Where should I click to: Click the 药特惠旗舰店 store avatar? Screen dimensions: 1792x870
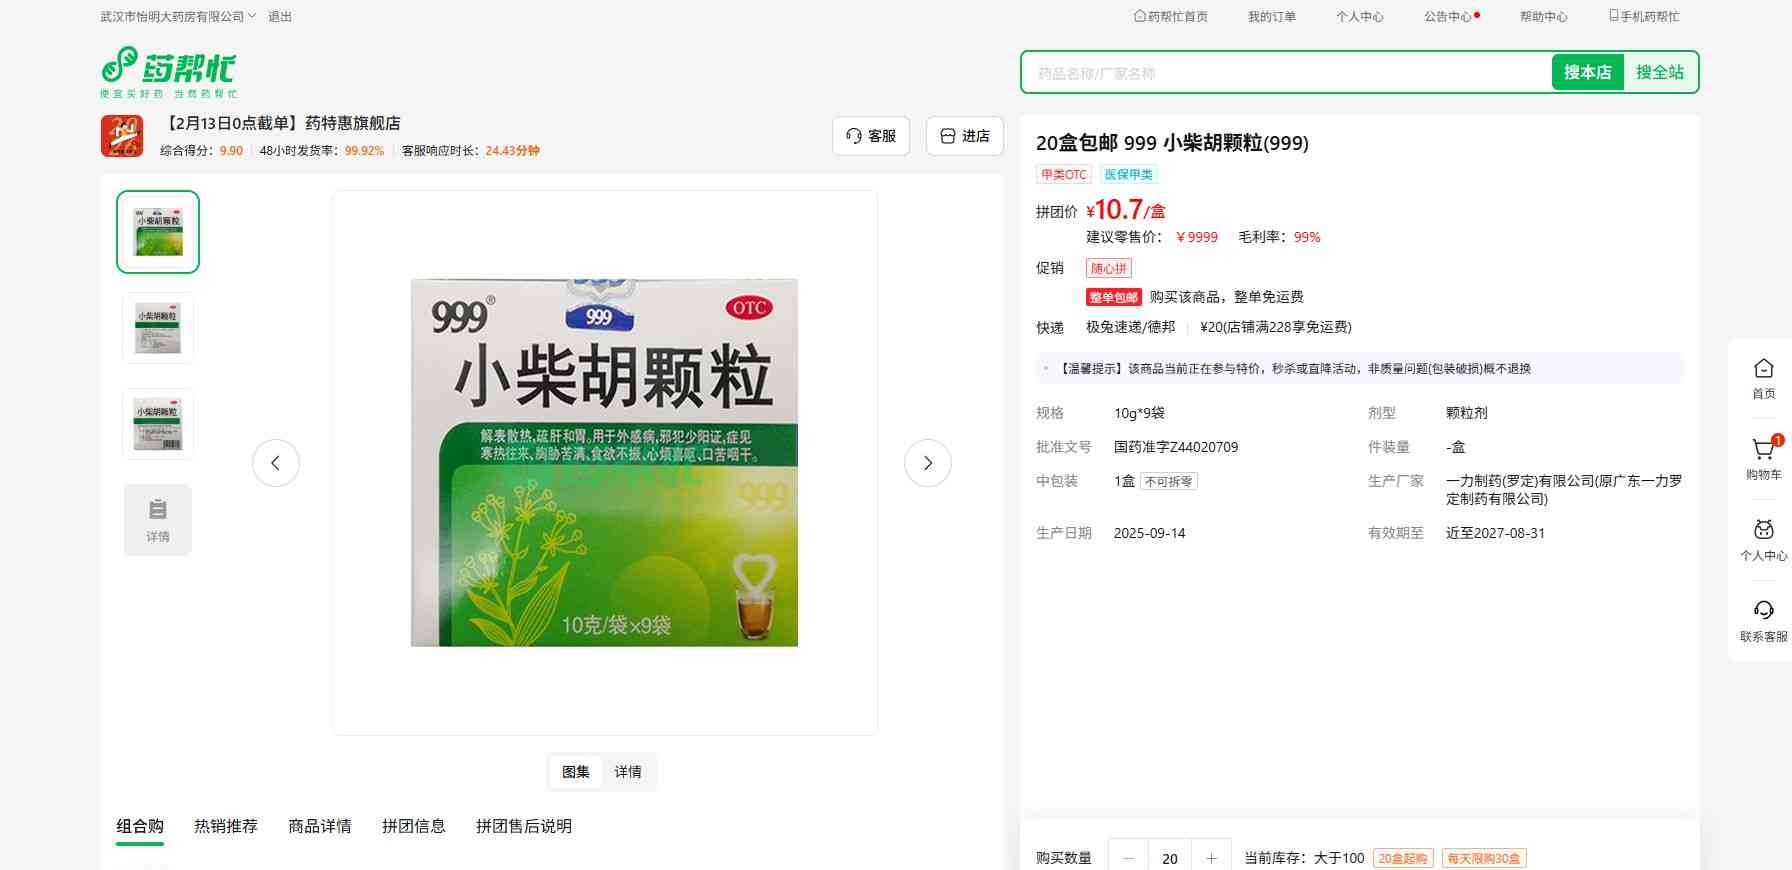tap(122, 136)
